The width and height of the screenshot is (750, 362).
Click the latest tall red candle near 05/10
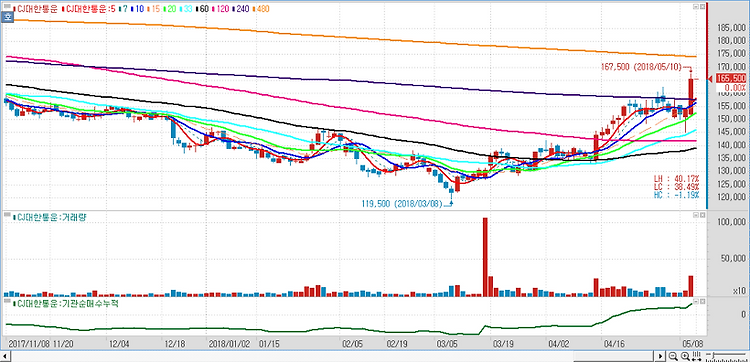(691, 96)
